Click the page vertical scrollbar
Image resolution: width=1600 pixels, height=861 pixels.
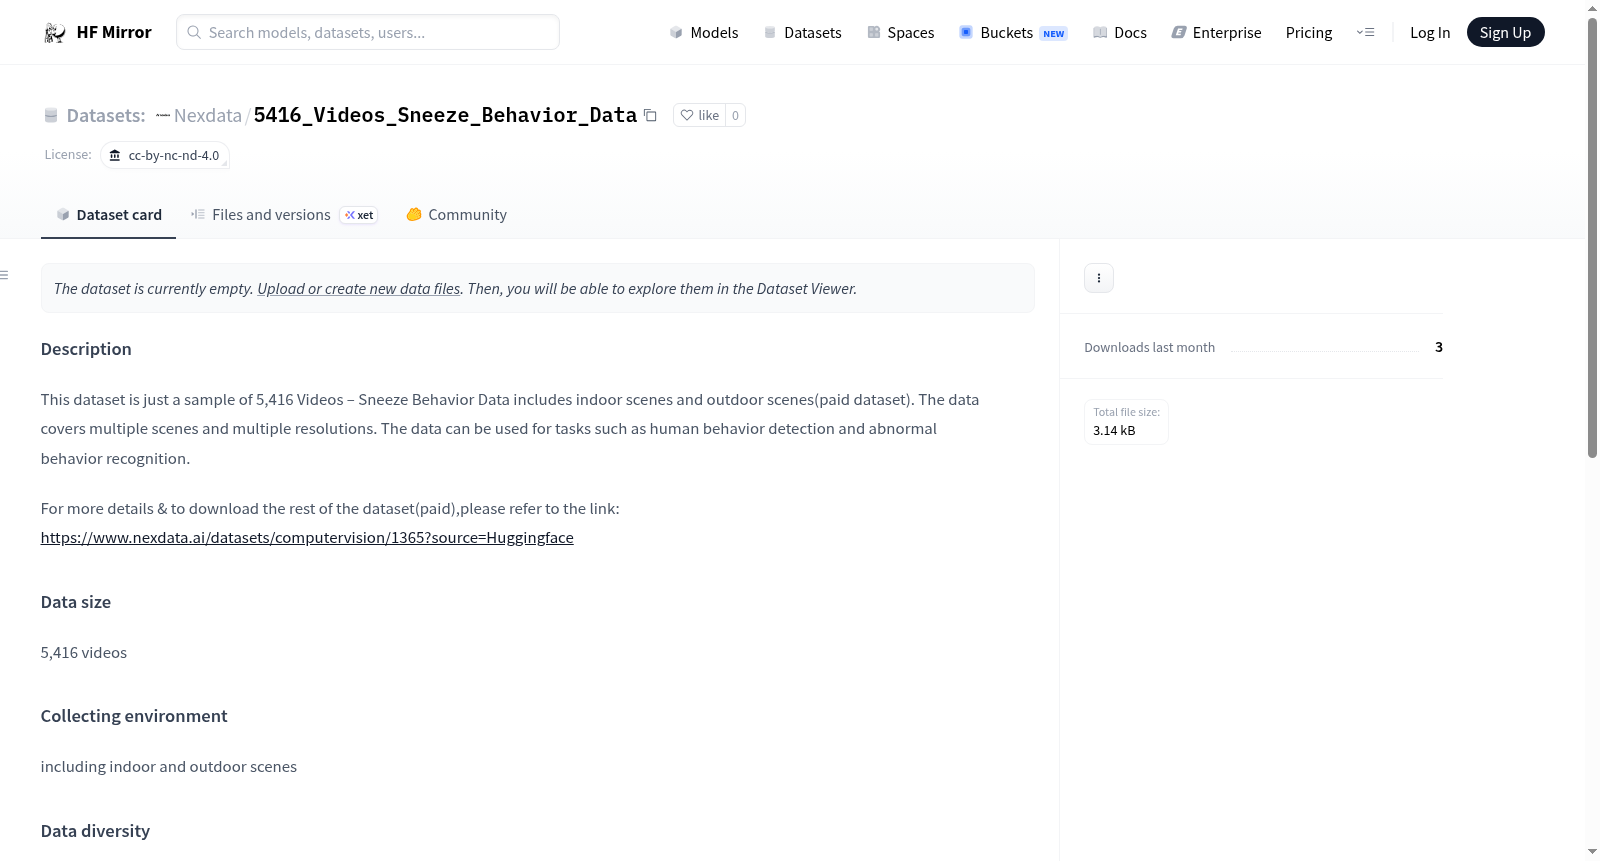[x=1592, y=238]
